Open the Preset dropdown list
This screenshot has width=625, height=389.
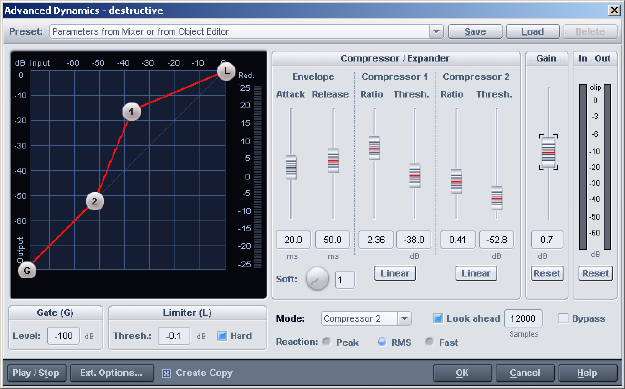pyautogui.click(x=436, y=31)
